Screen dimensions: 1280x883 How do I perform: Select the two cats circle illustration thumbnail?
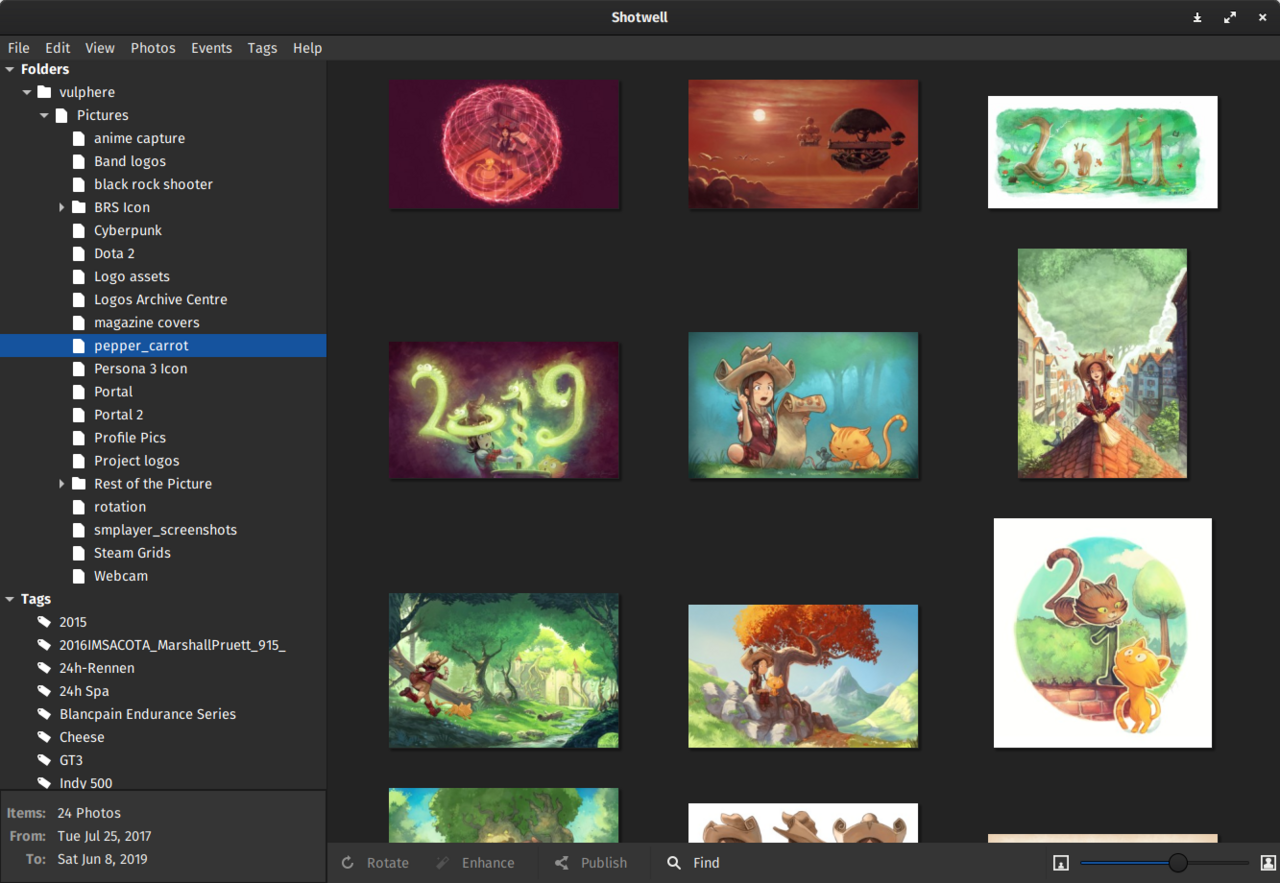click(x=1103, y=633)
